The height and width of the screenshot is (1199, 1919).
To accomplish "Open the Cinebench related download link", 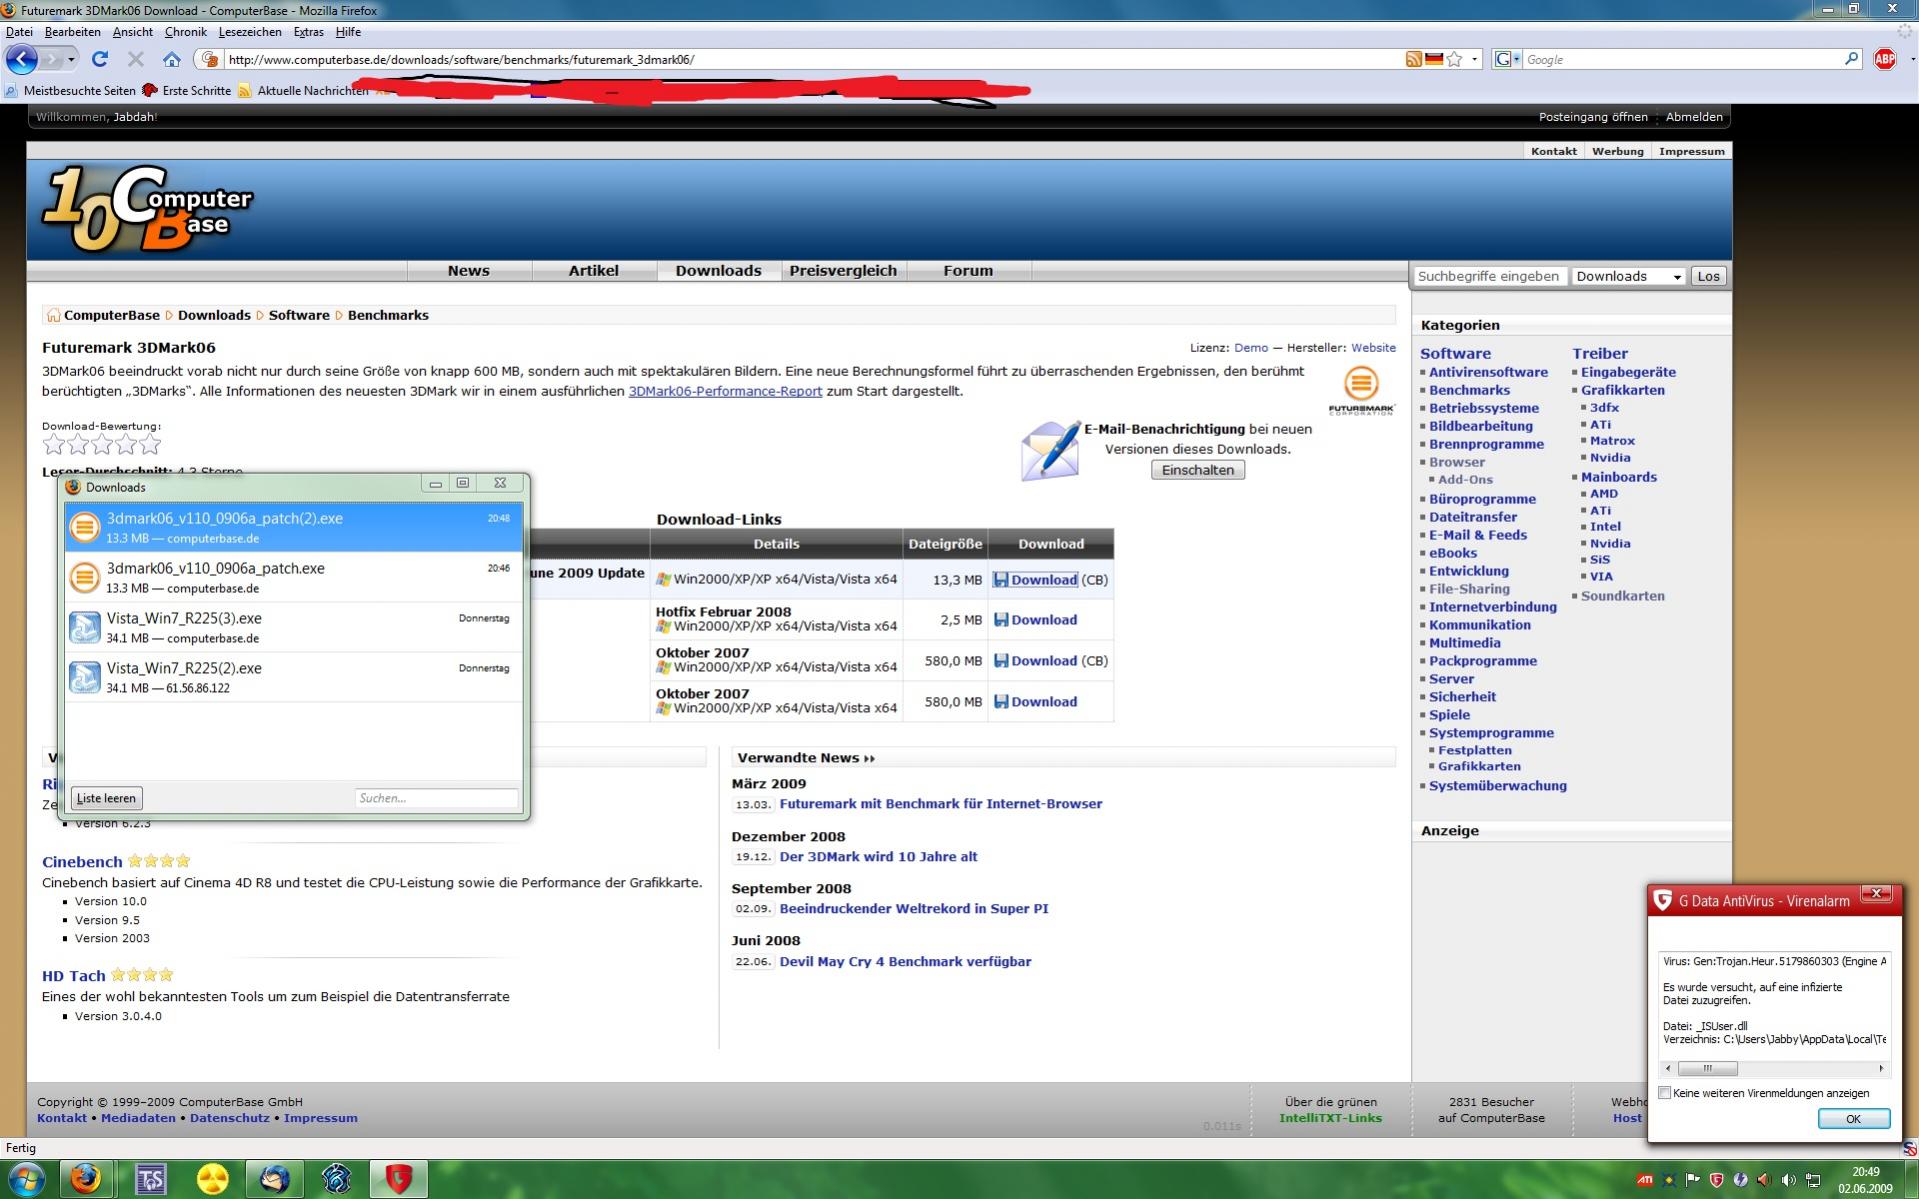I will click(82, 862).
